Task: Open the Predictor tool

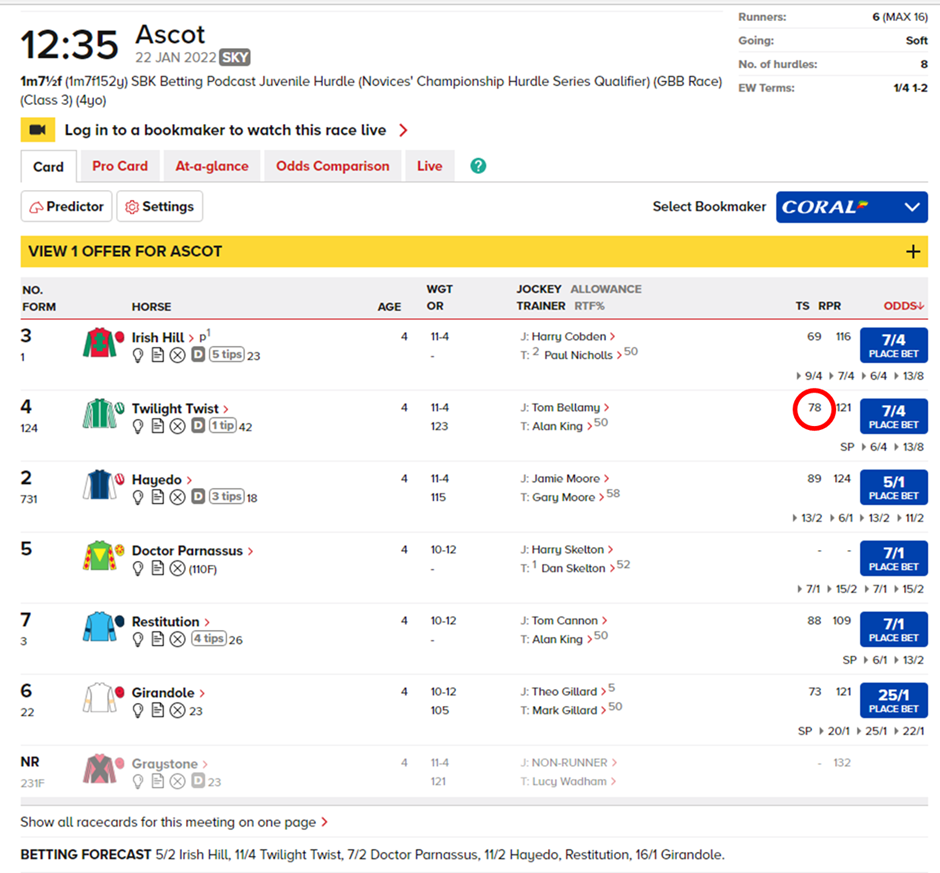Action: click(x=66, y=207)
